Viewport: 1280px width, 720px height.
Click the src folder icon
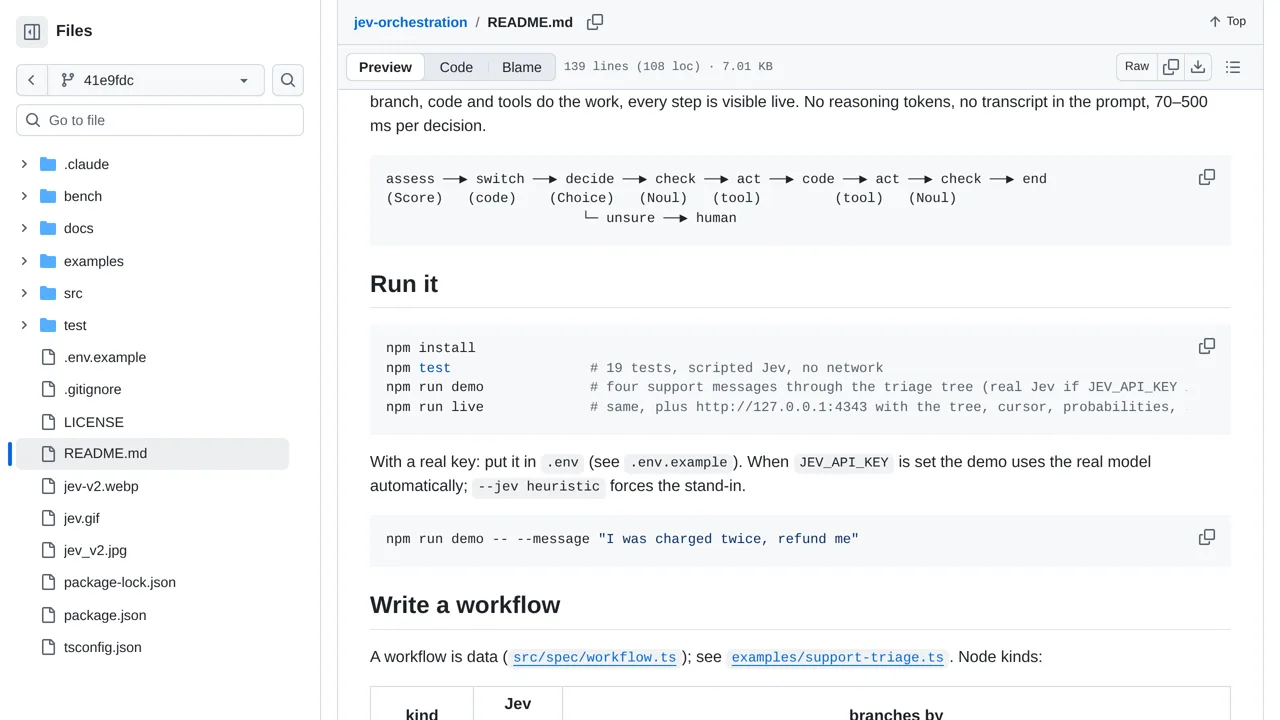(48, 293)
